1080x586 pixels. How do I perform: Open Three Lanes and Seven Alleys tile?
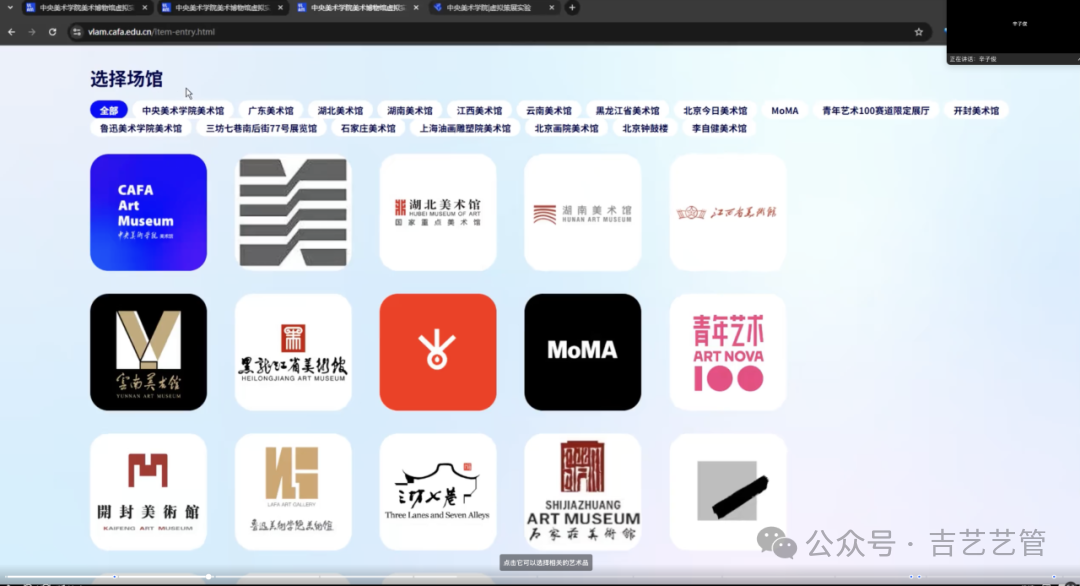click(x=437, y=491)
